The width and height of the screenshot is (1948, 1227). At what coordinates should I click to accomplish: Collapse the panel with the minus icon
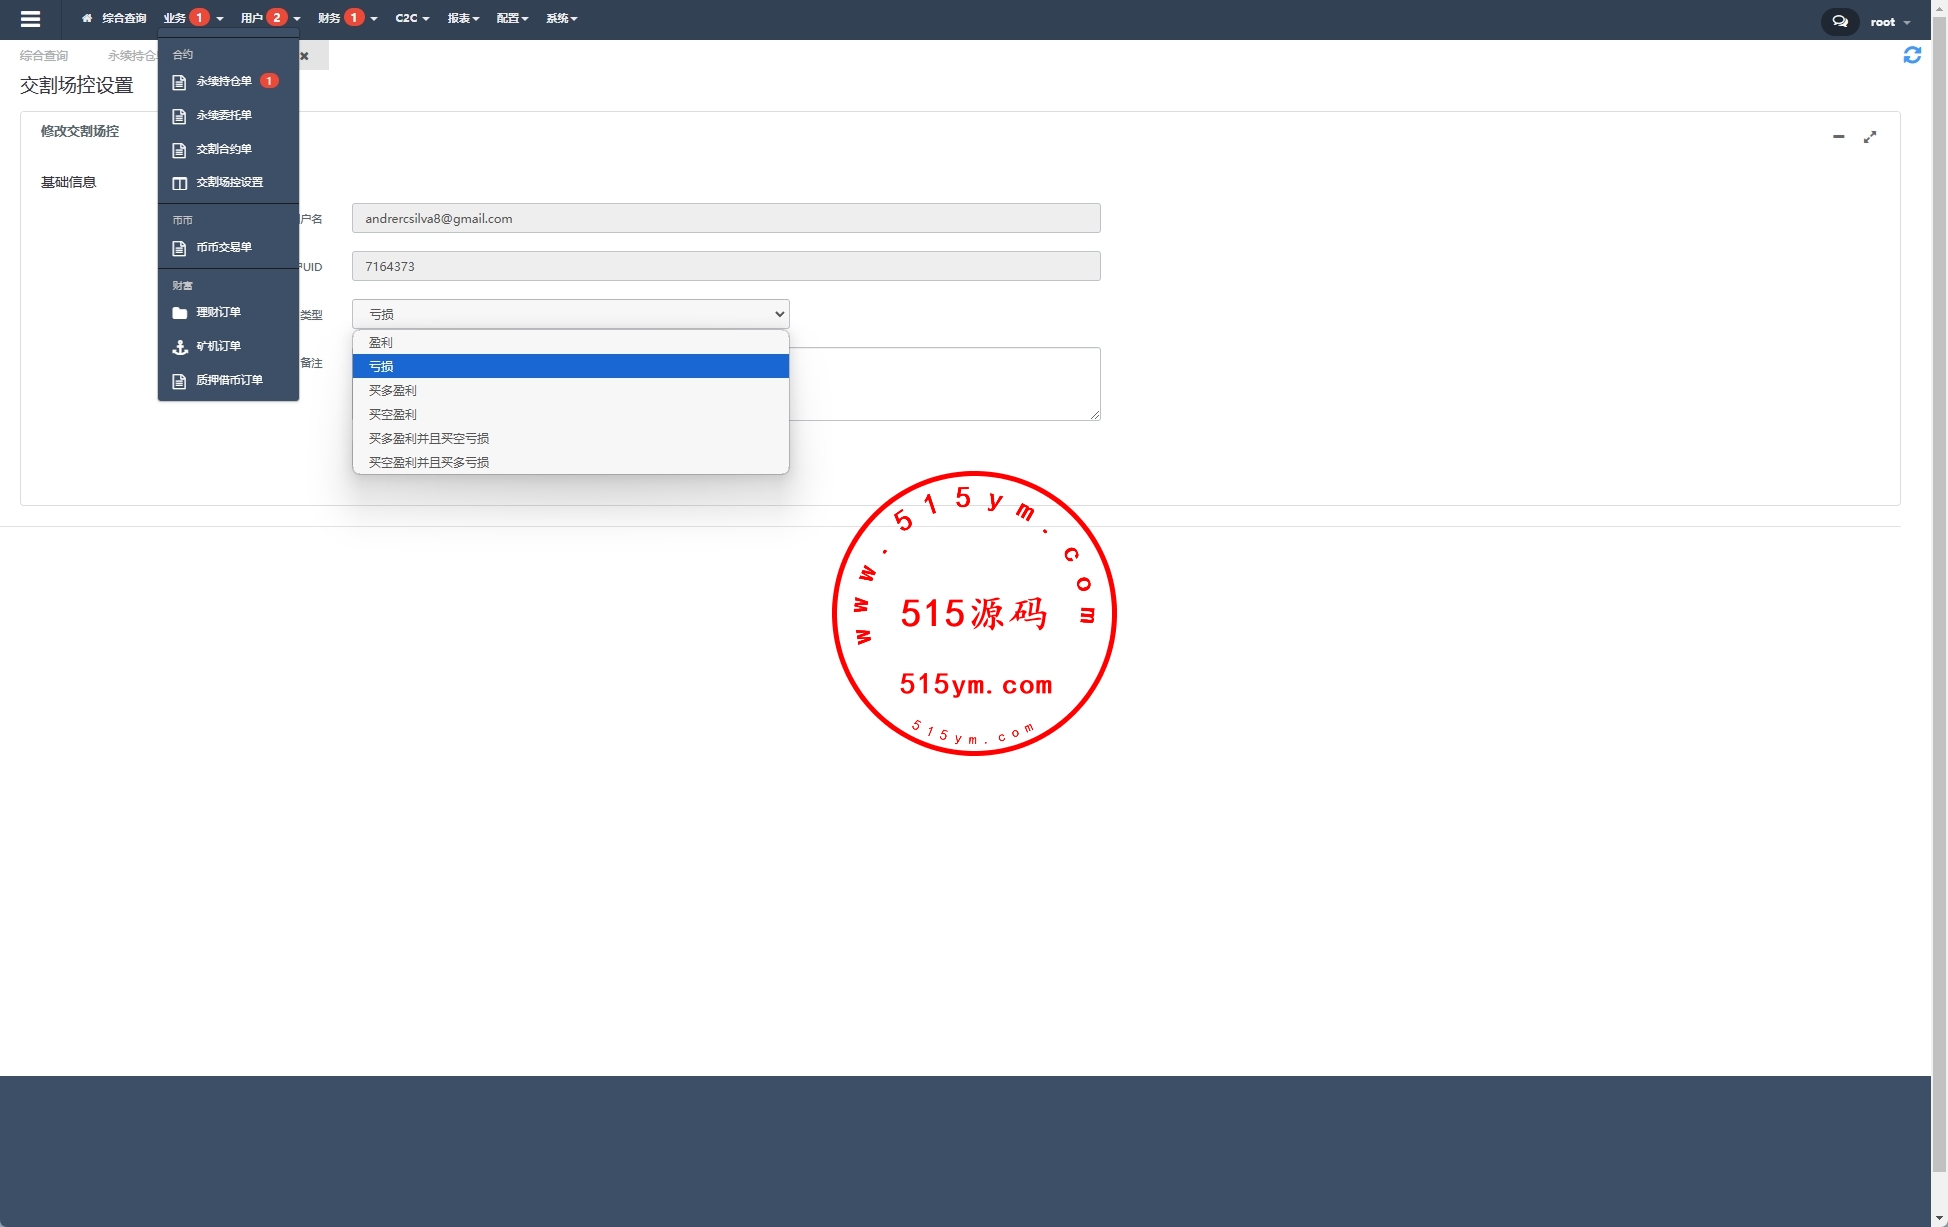(1838, 136)
